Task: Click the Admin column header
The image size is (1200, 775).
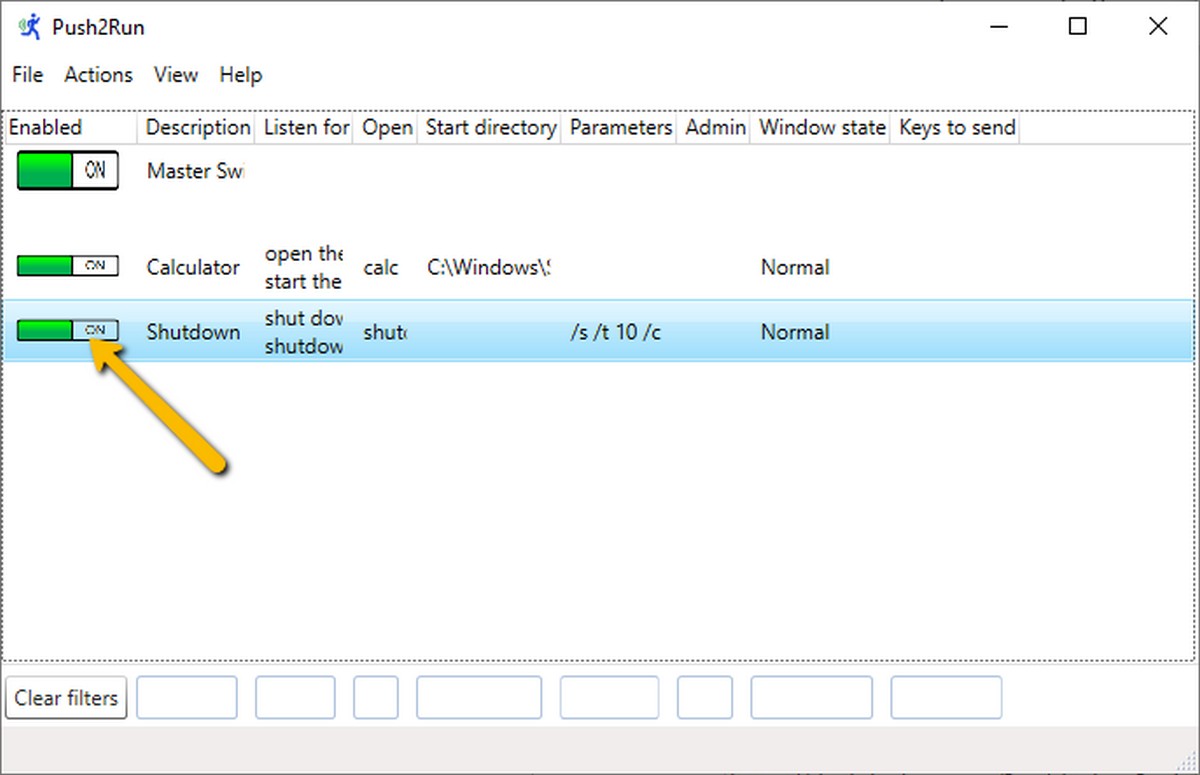Action: (x=715, y=128)
